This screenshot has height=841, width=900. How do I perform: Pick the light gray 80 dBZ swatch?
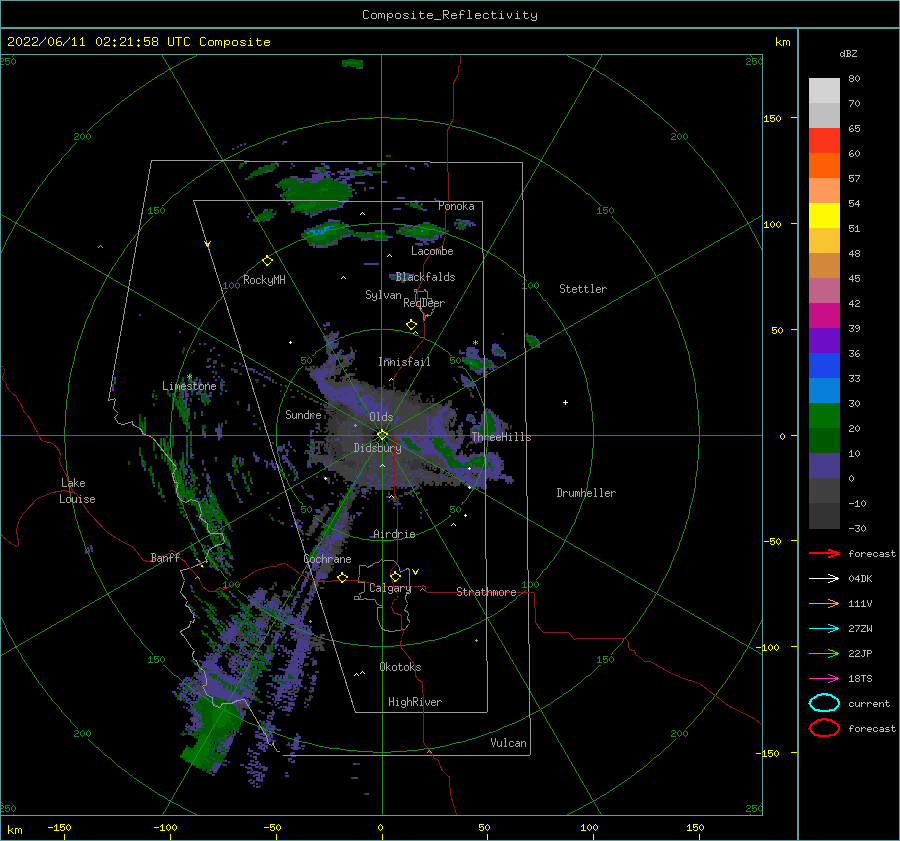824,90
